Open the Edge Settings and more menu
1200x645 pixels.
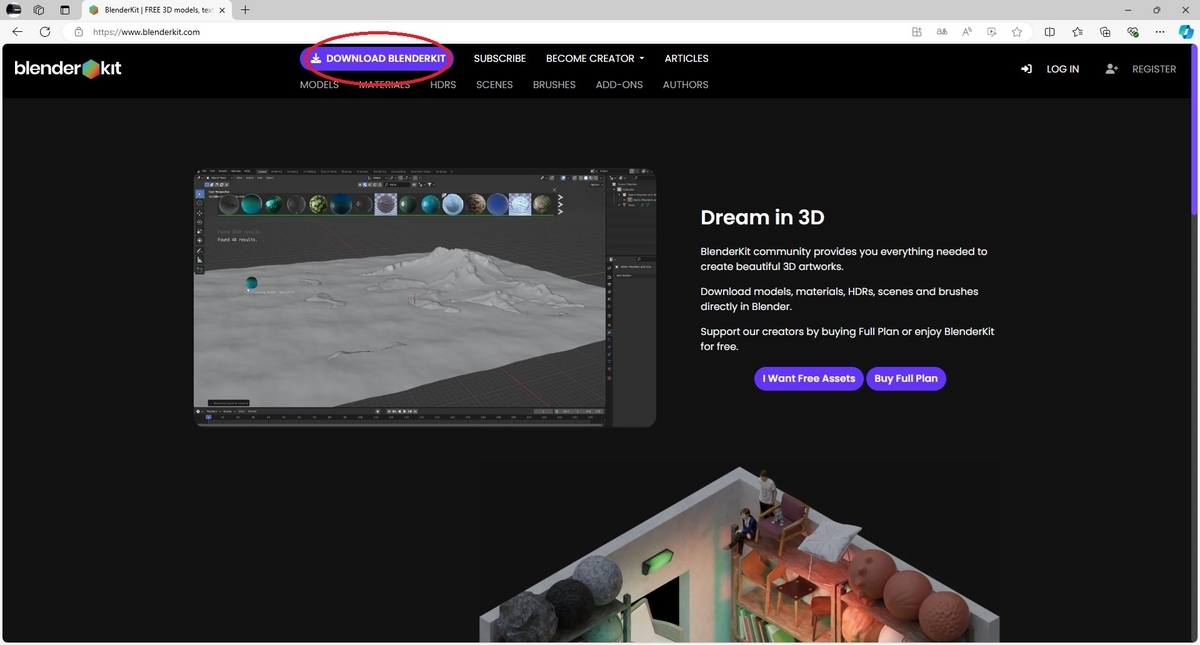tap(1160, 31)
